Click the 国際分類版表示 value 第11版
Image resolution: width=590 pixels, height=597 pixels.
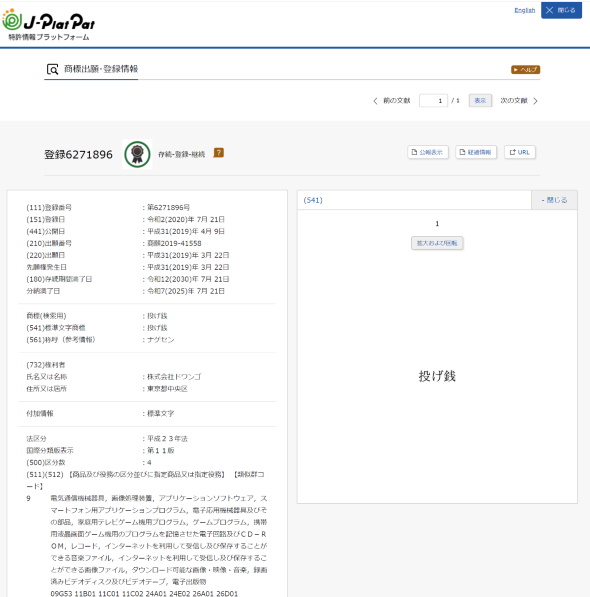click(x=161, y=450)
